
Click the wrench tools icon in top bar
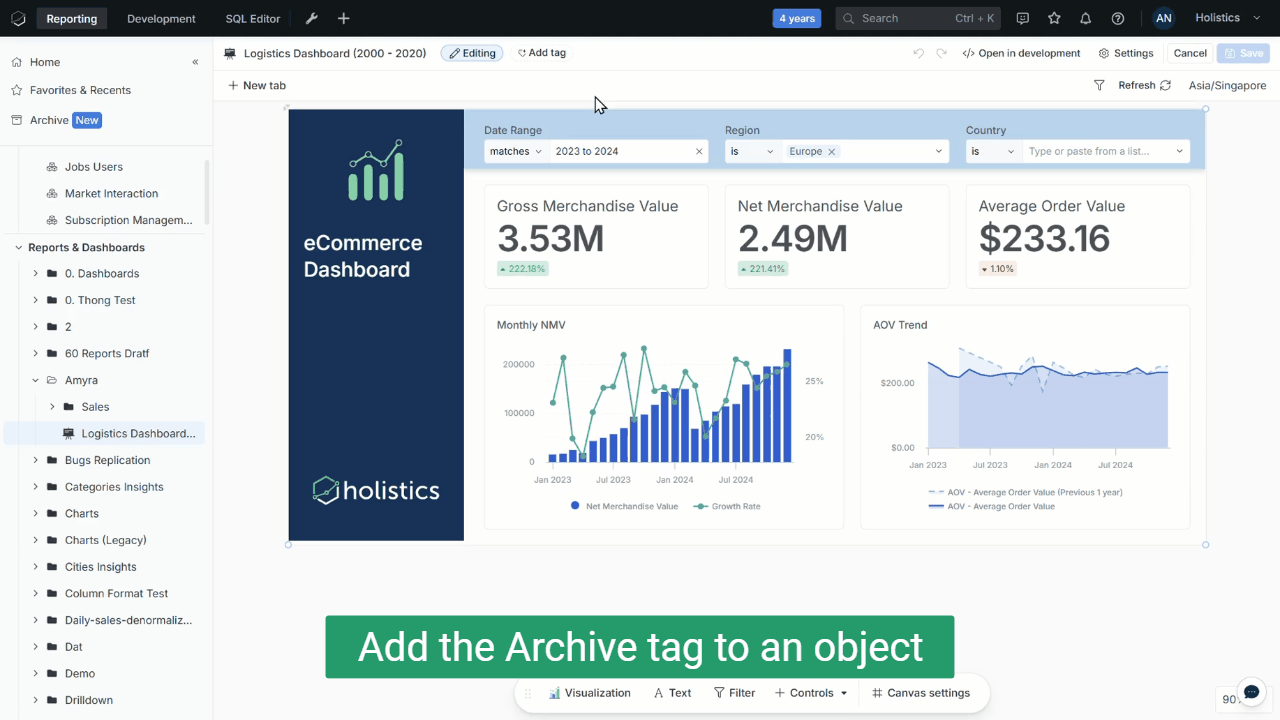point(311,19)
